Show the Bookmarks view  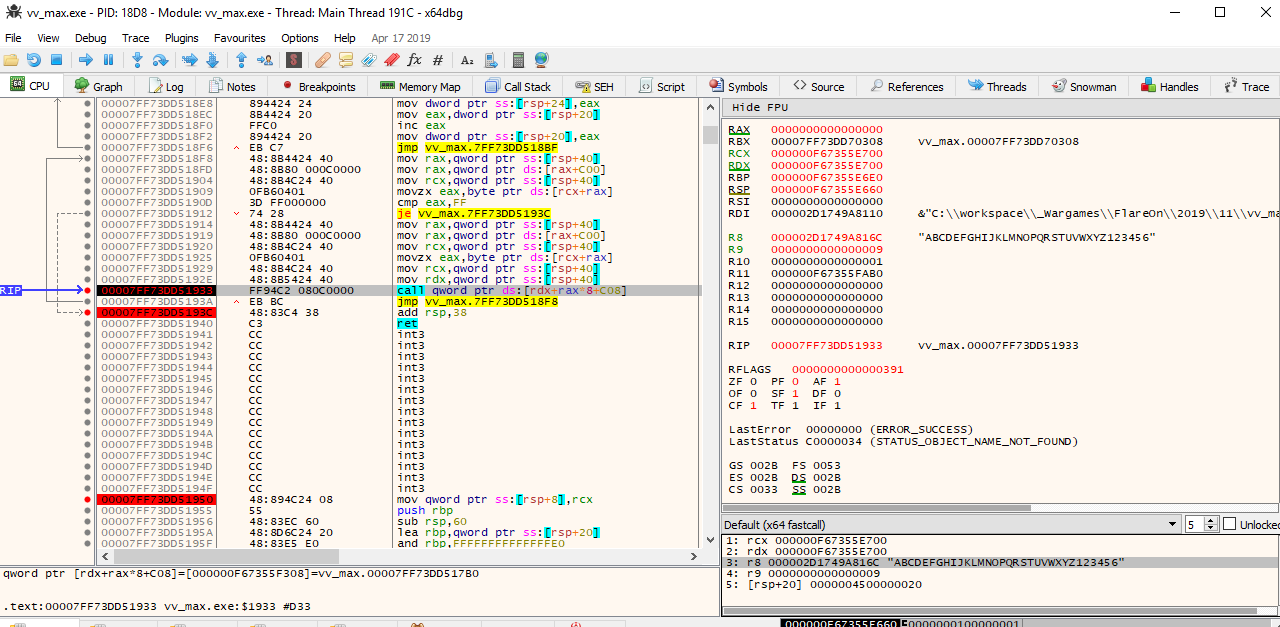click(392, 60)
